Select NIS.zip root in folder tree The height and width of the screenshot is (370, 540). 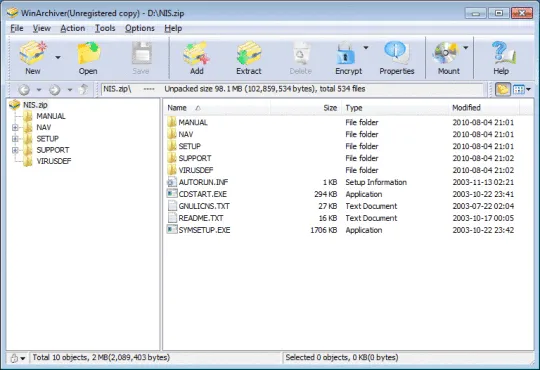(x=35, y=105)
